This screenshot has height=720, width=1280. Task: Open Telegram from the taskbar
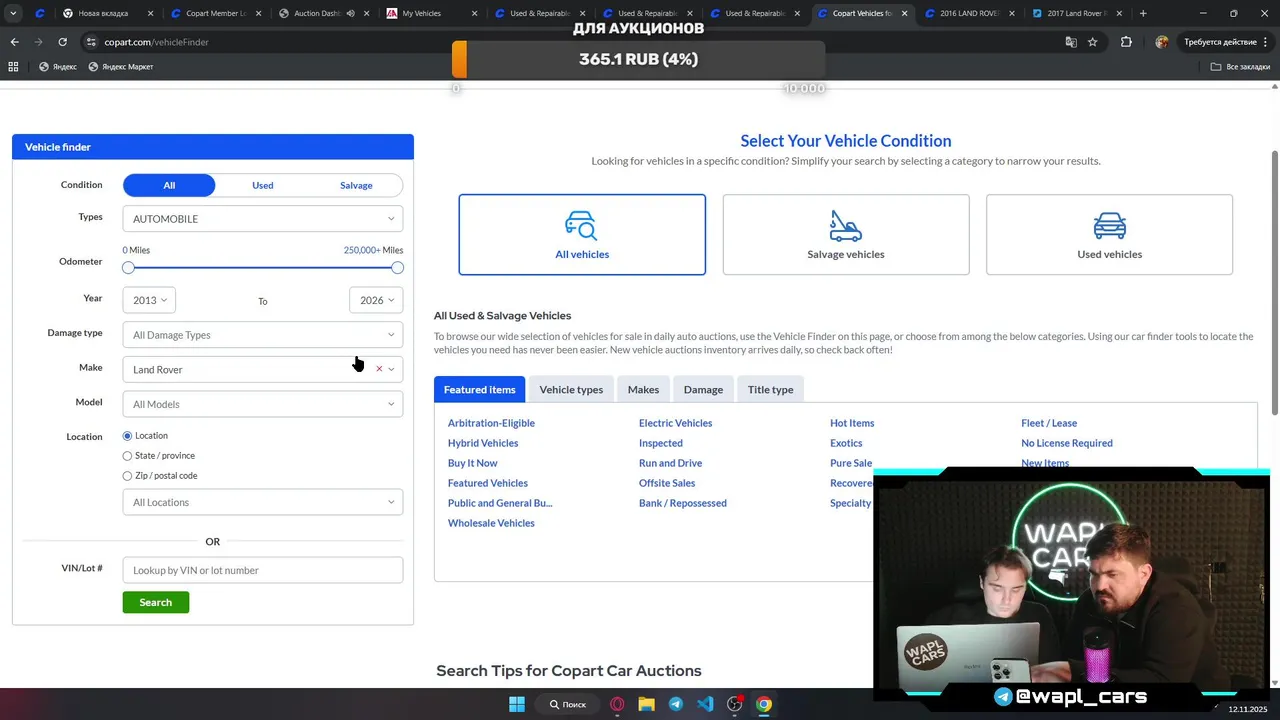coord(676,704)
